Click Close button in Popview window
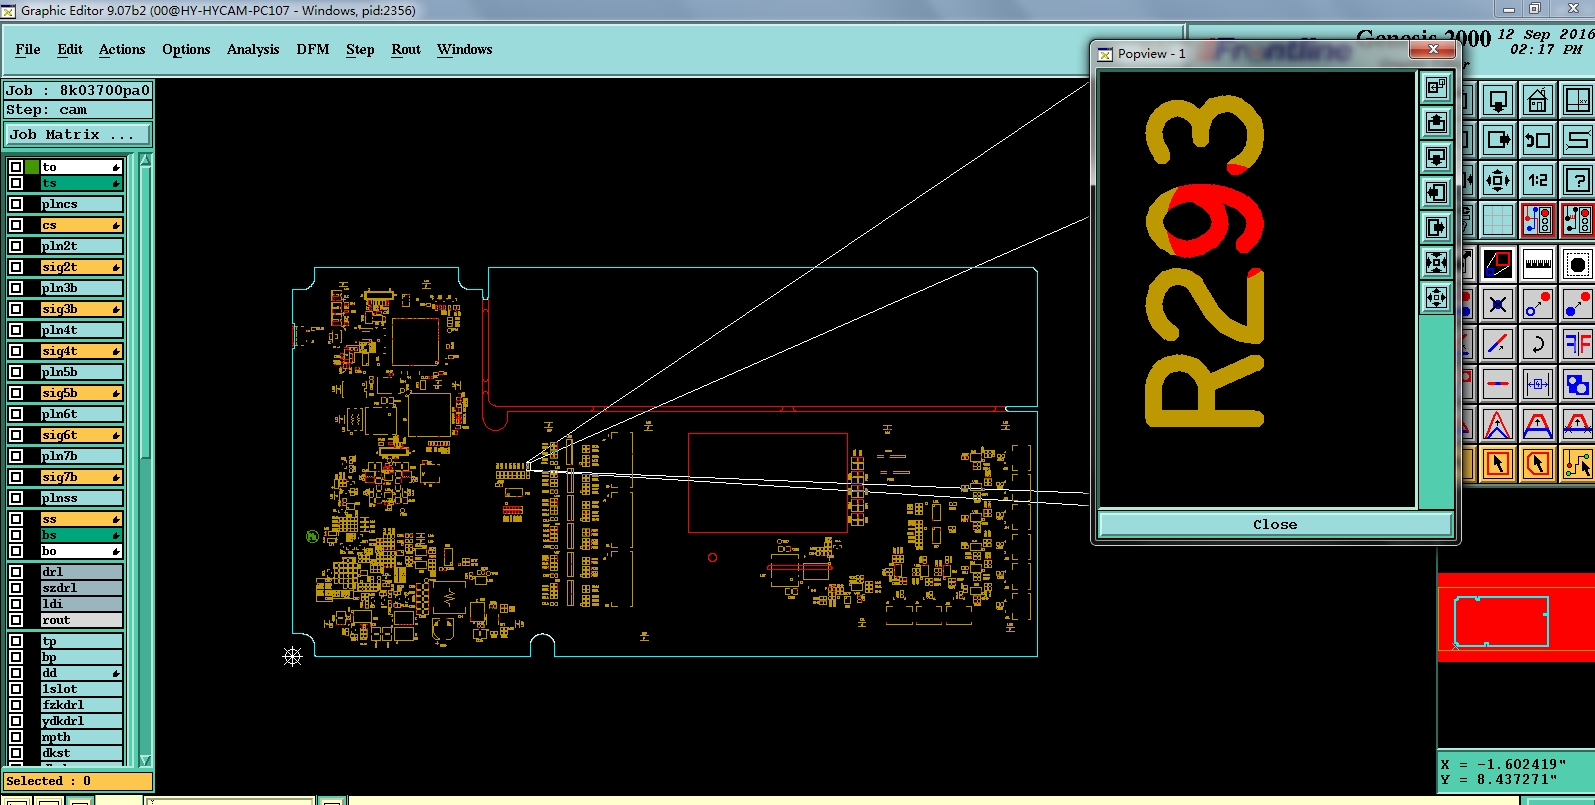This screenshot has height=805, width=1595. [x=1275, y=524]
